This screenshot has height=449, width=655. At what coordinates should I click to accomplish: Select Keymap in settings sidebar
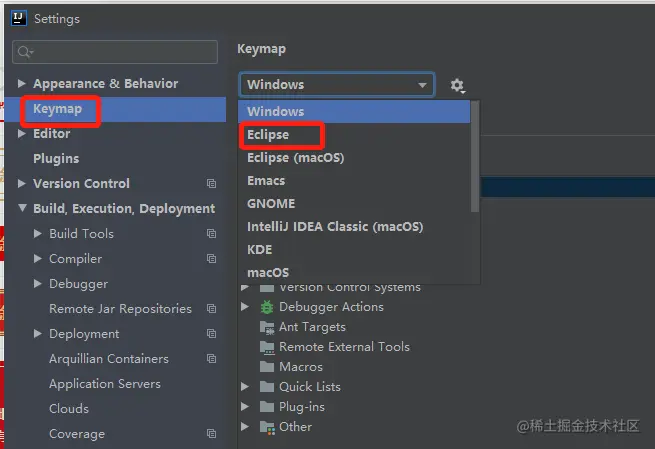tap(115, 109)
